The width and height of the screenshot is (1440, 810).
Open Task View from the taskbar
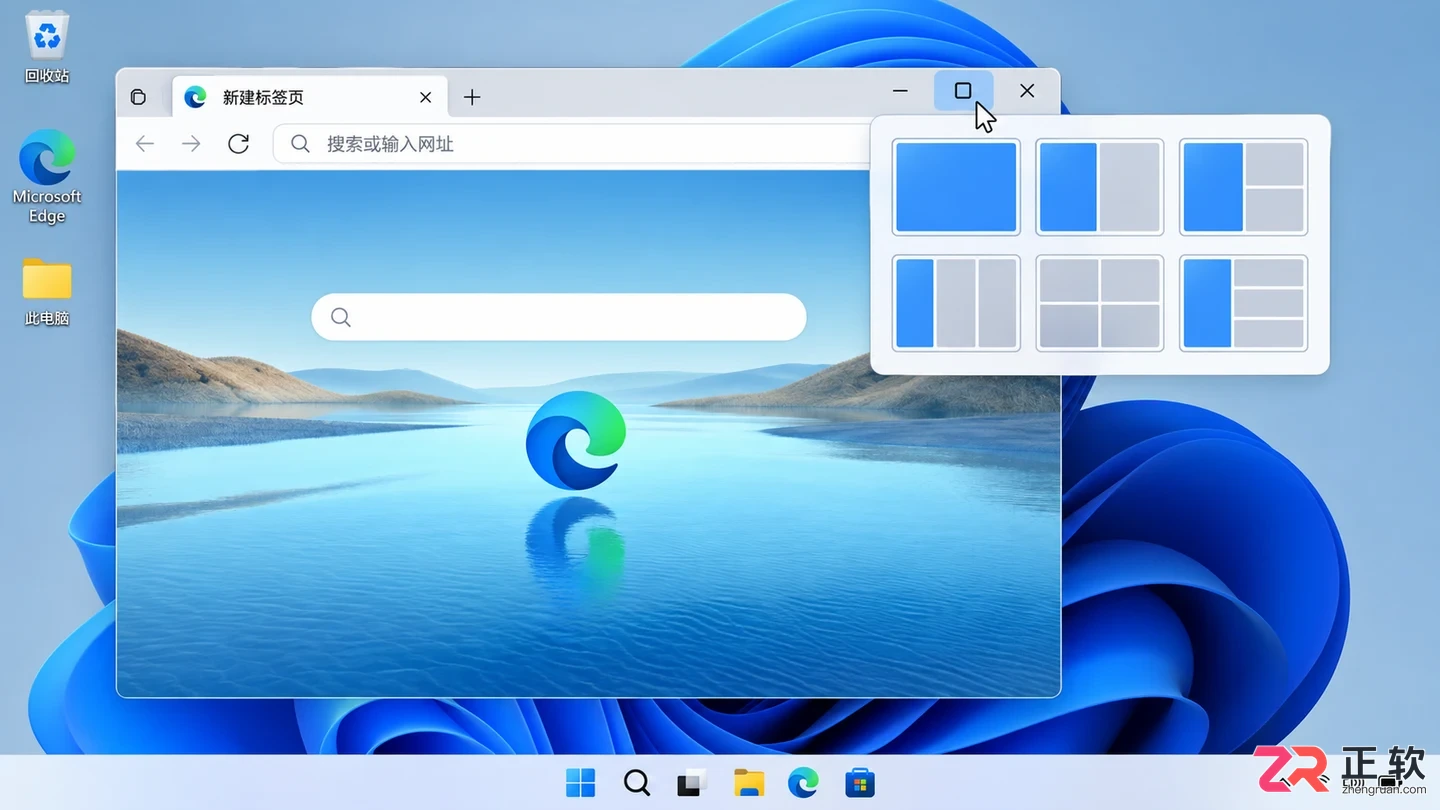692,783
